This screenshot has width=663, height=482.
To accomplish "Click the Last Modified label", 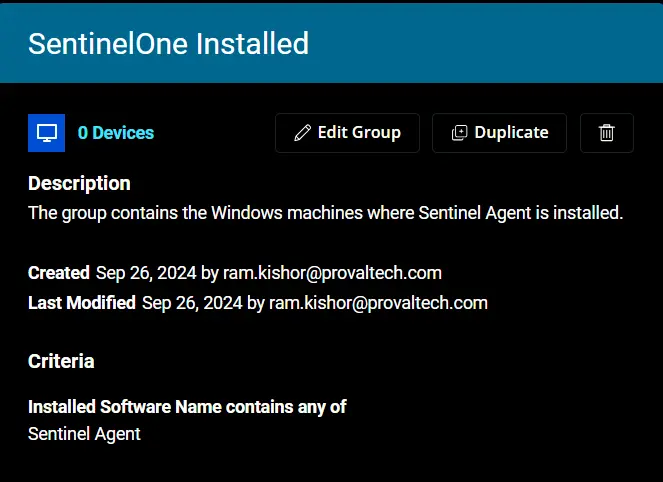I will coord(82,303).
